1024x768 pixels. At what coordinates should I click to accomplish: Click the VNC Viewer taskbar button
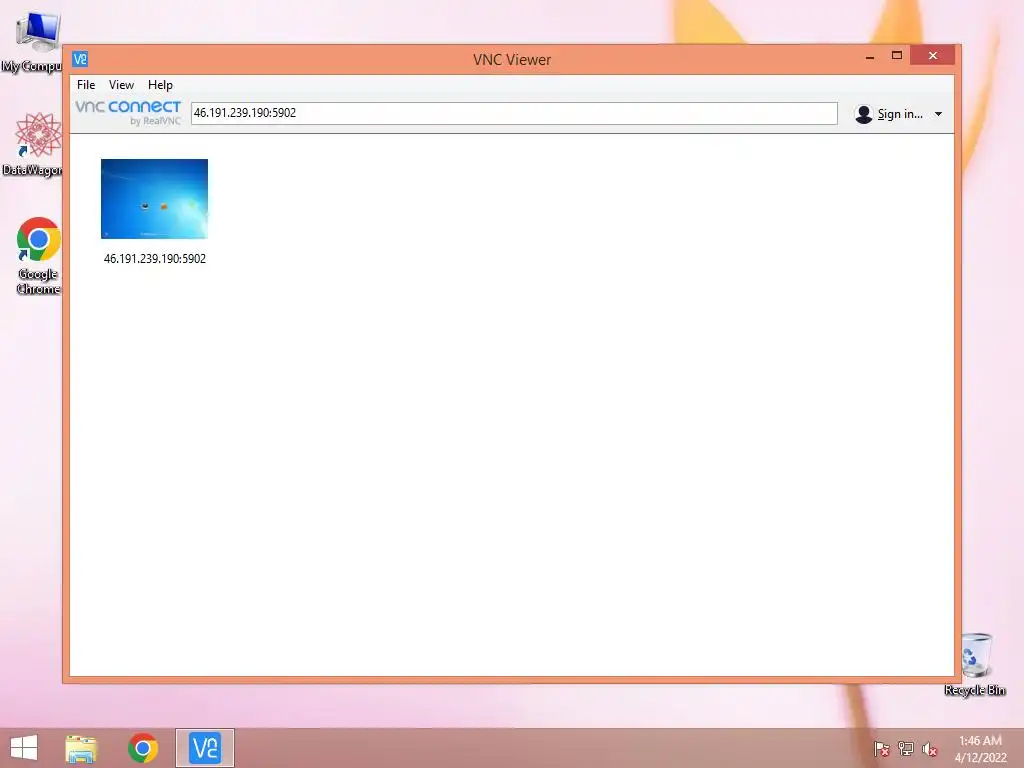[x=204, y=748]
